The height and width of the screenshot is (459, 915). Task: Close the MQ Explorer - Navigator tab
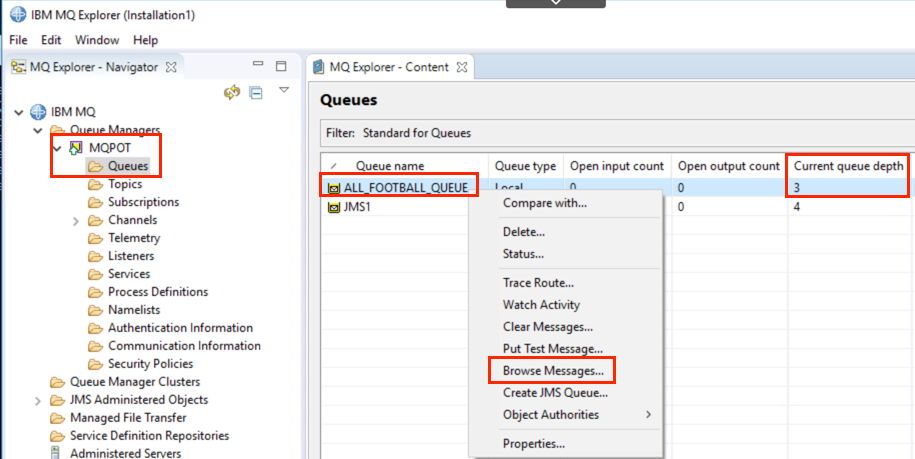170,67
